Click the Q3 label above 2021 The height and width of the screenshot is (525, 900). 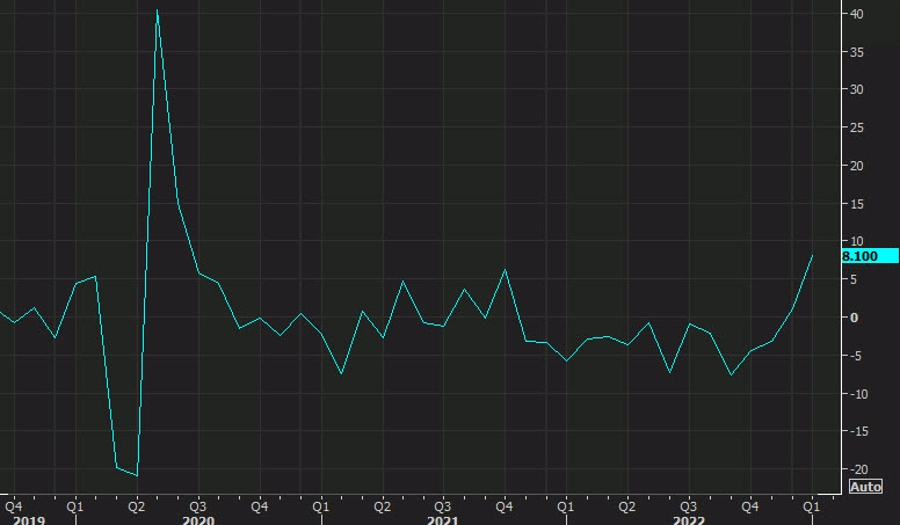(443, 506)
